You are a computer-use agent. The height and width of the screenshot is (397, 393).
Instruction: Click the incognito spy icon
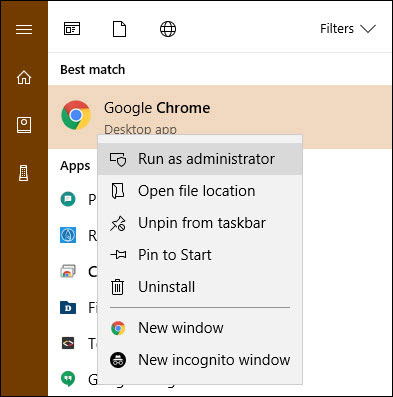(118, 360)
